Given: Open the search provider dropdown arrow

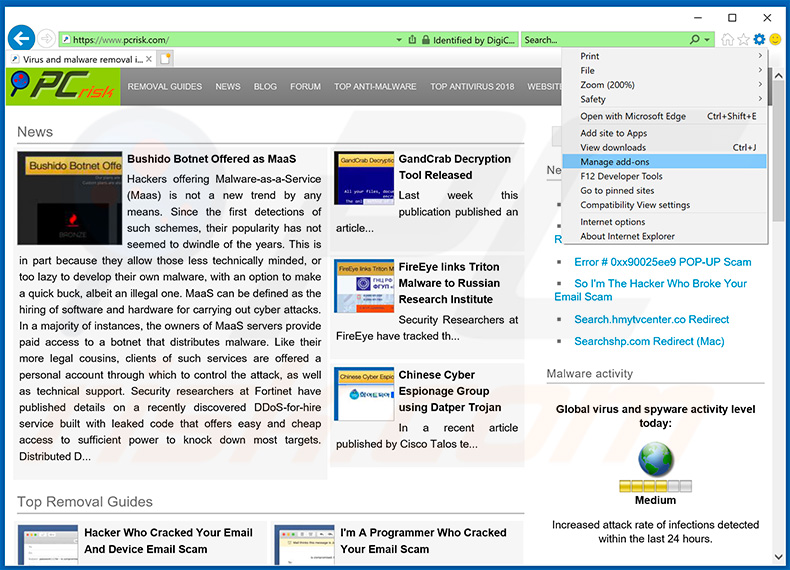Looking at the screenshot, I should coord(707,40).
